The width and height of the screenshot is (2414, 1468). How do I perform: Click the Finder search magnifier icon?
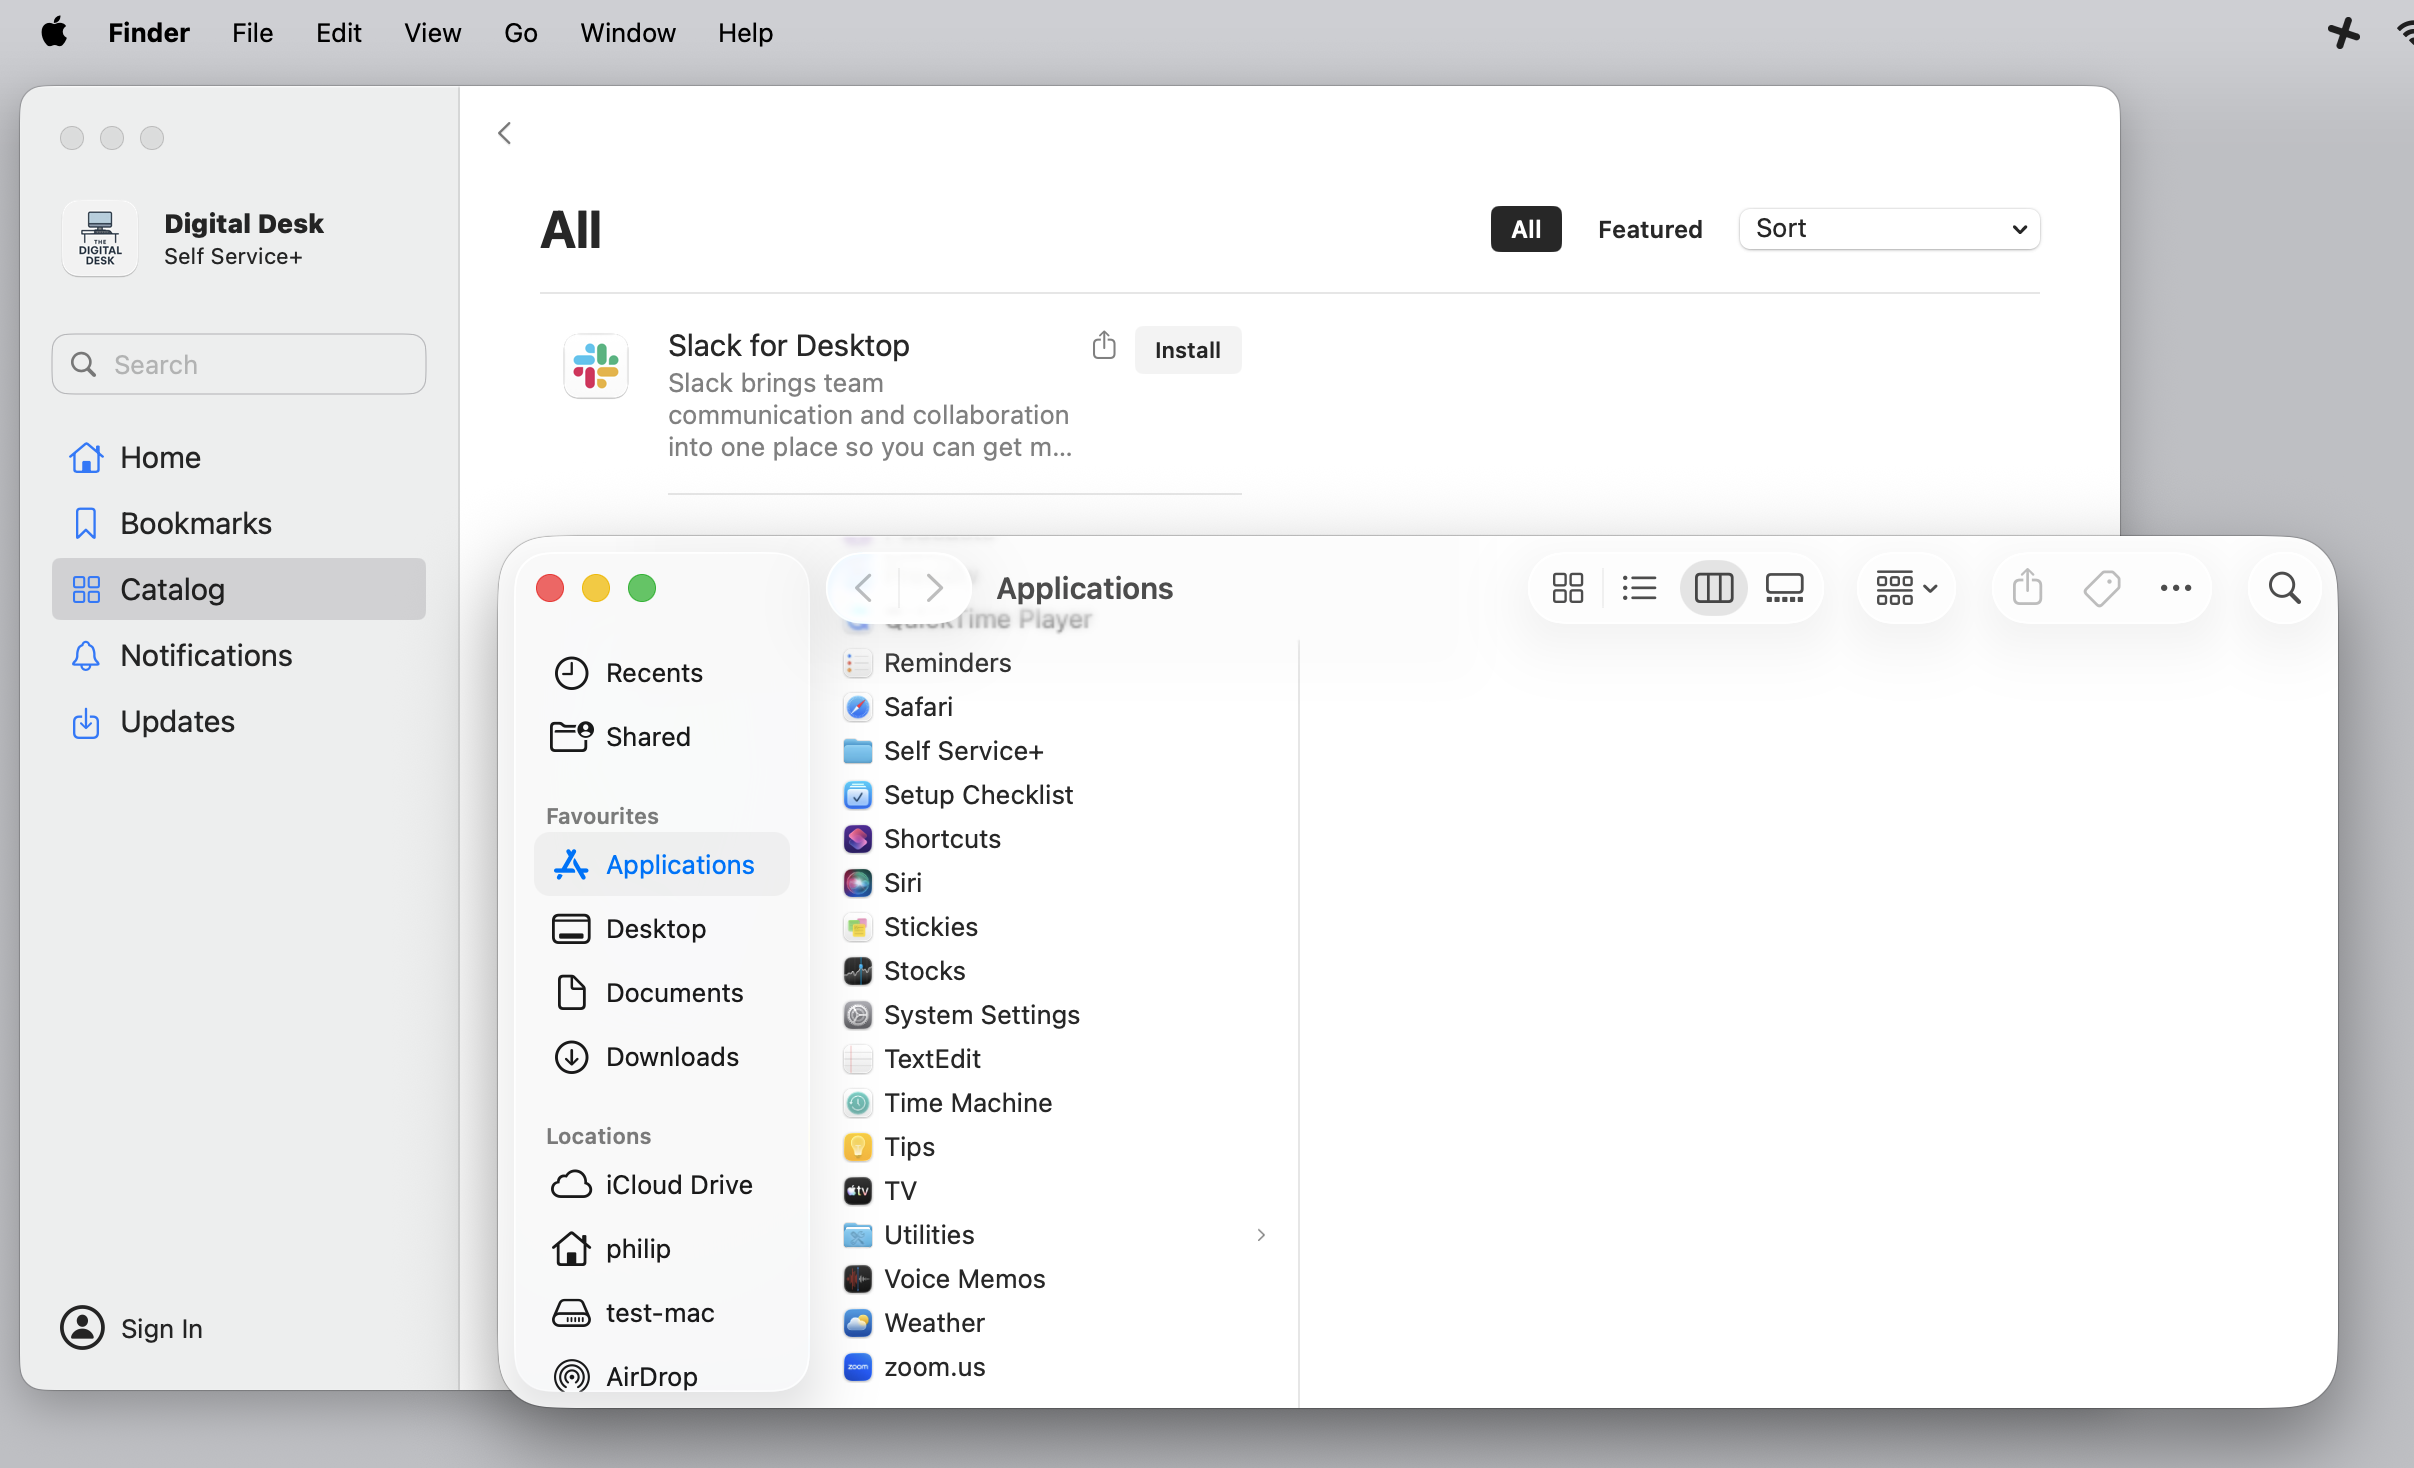click(2285, 588)
